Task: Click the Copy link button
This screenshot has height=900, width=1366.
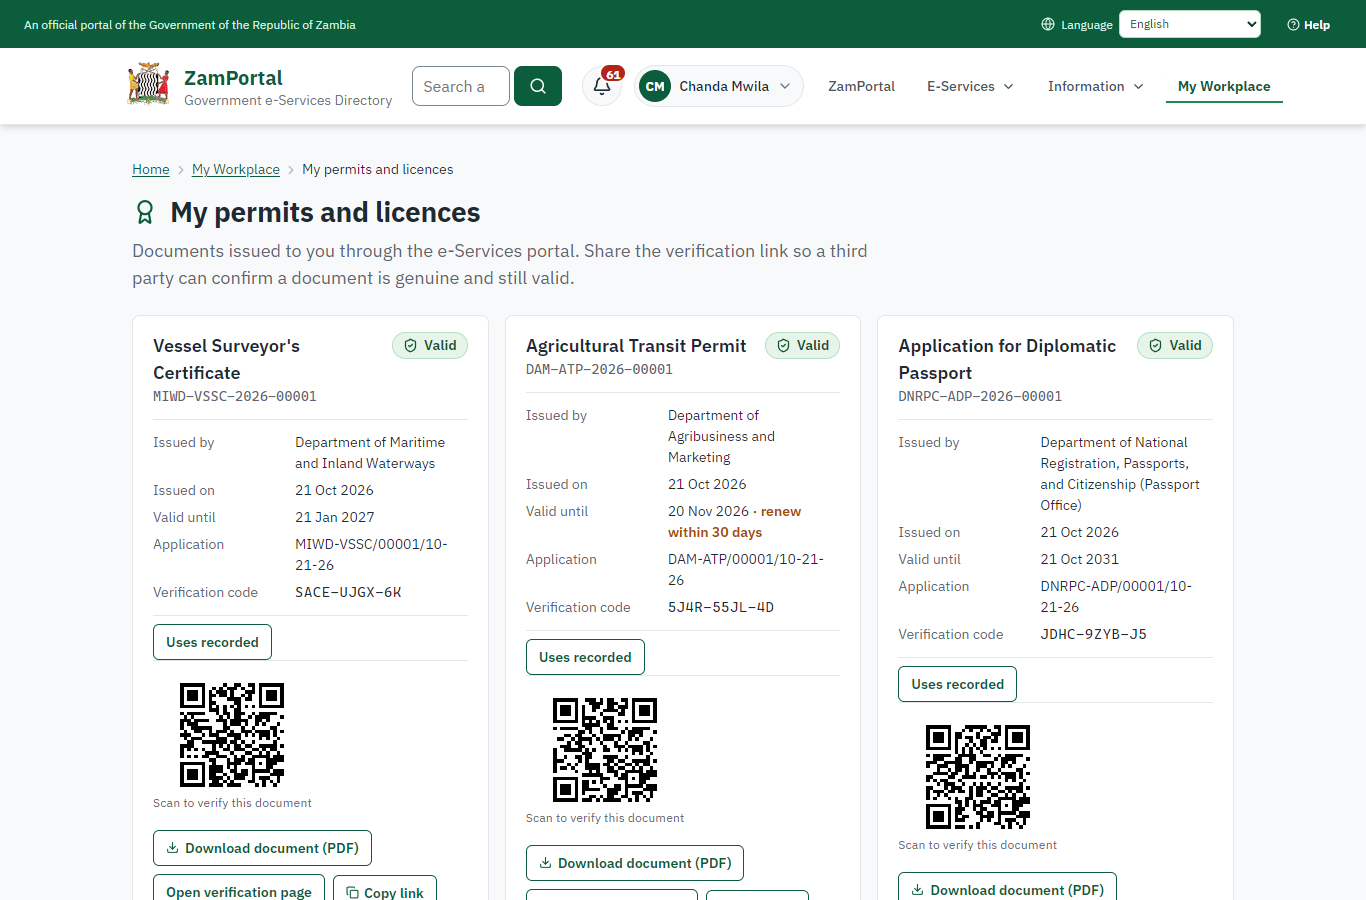Action: (x=385, y=892)
